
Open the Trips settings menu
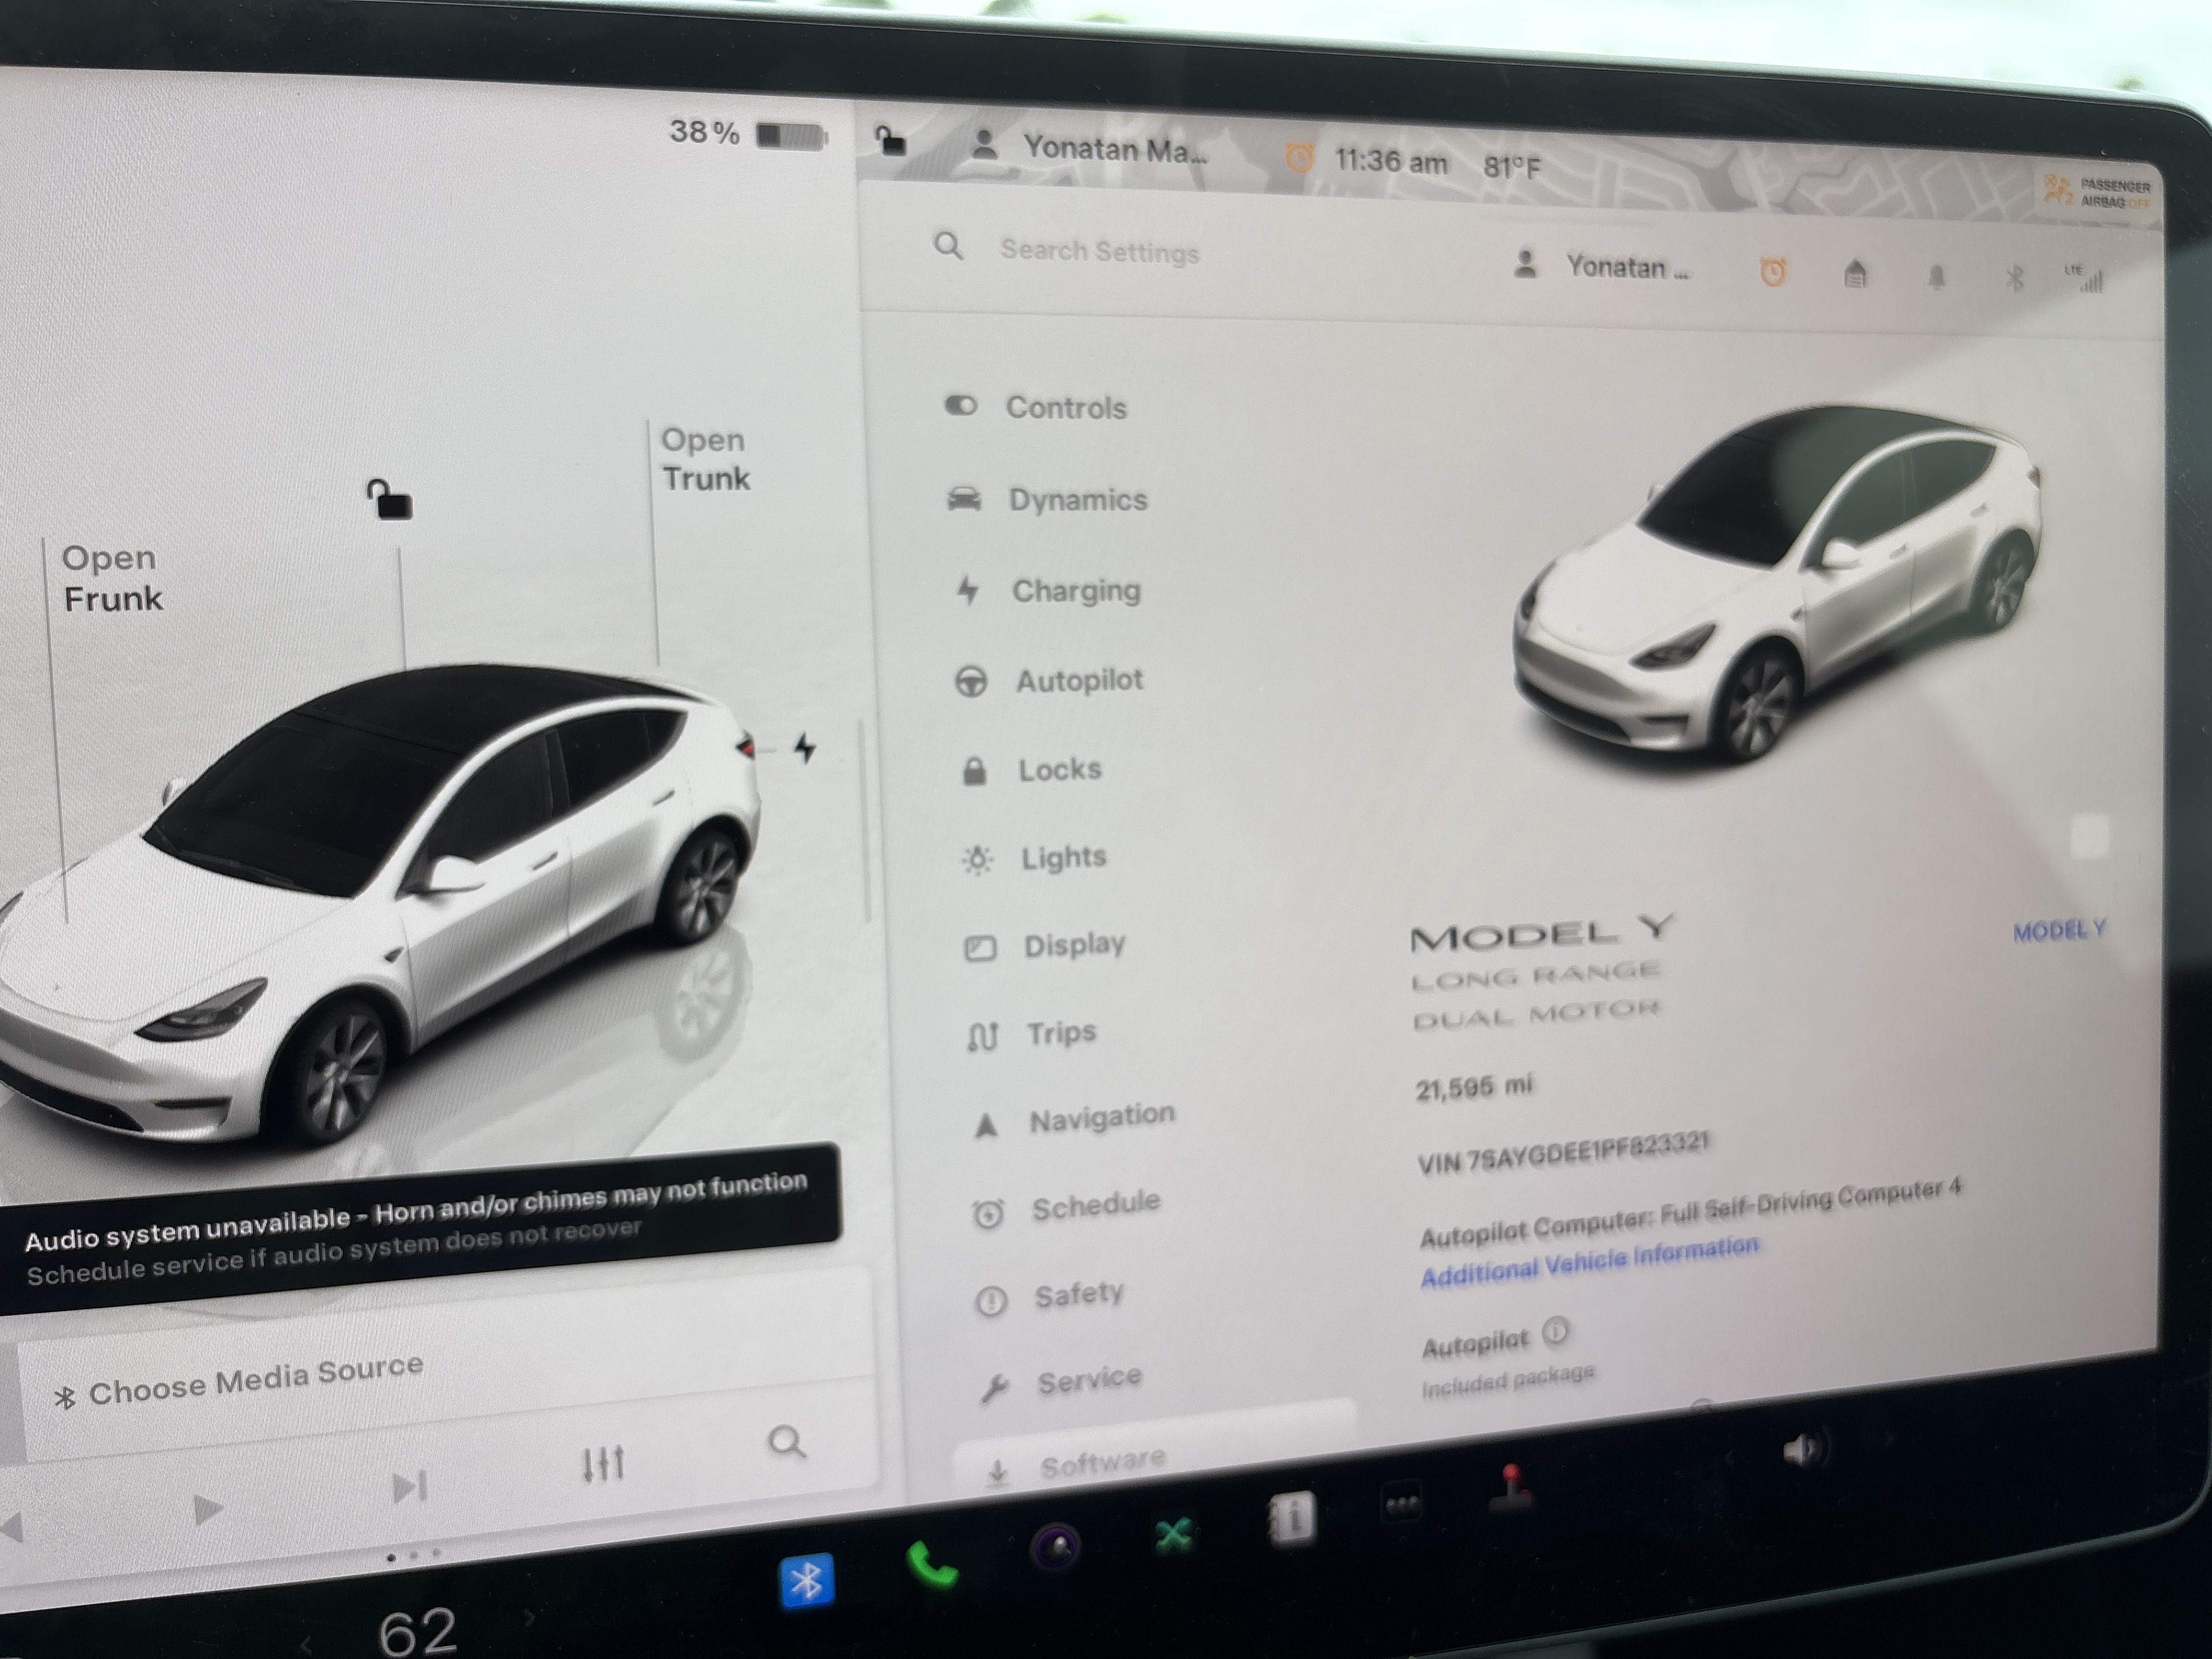point(1031,1033)
